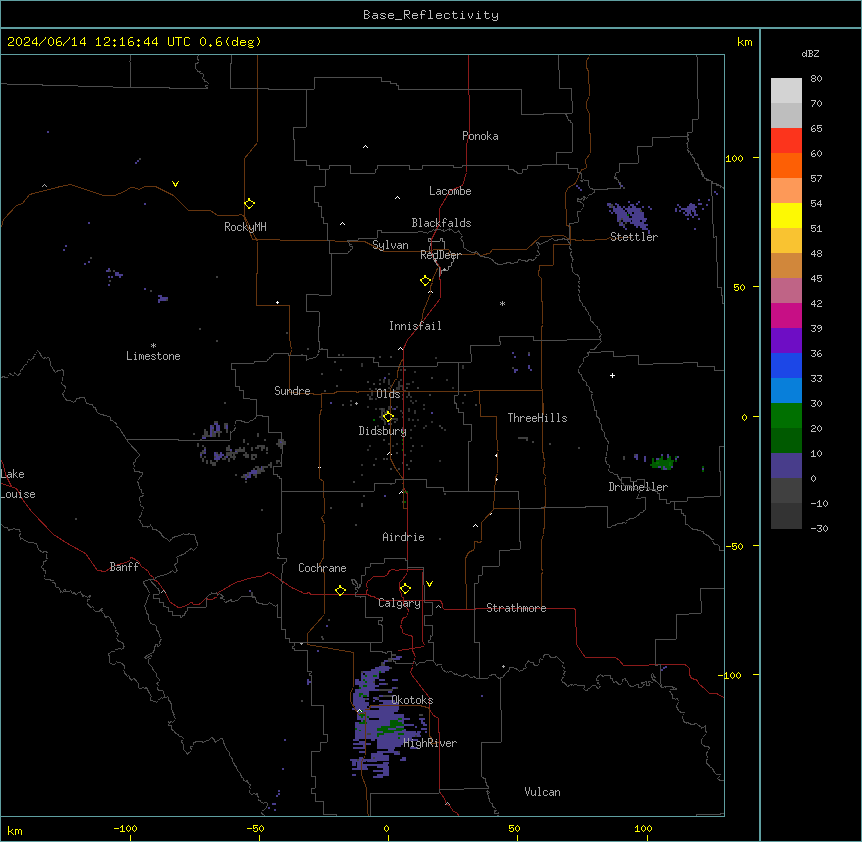Click the yellow diamond marker above Calgary label

(x=405, y=589)
